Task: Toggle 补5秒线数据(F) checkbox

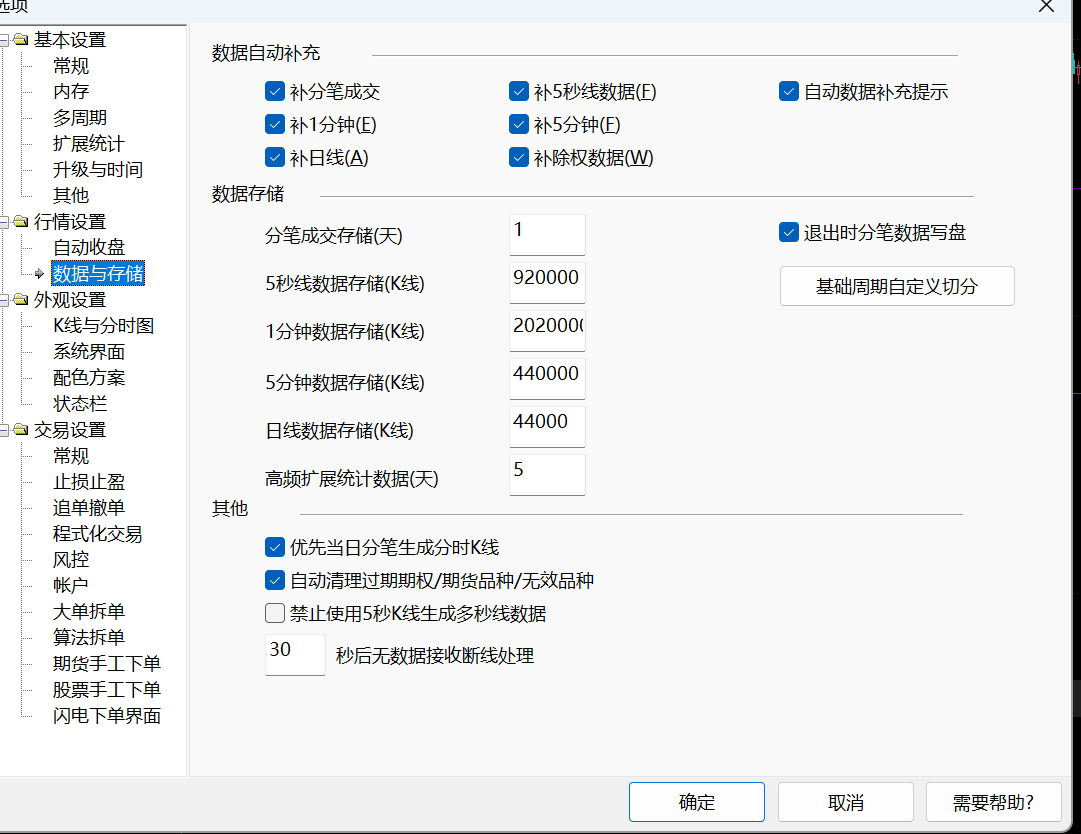Action: click(518, 91)
